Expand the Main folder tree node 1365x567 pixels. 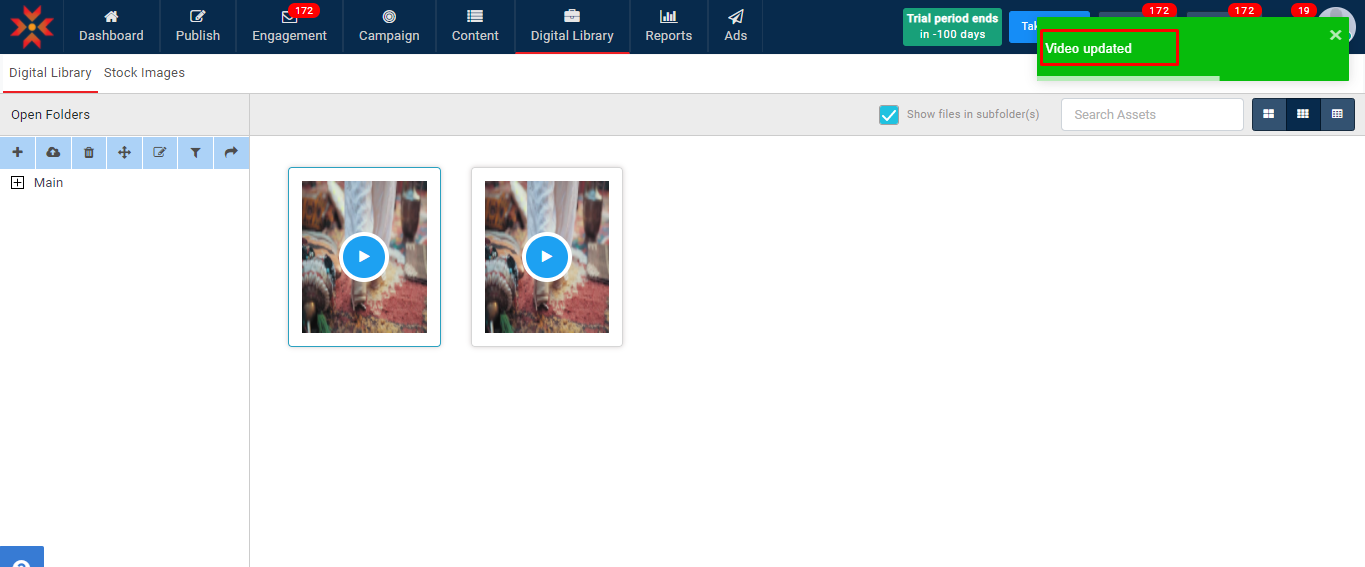[17, 183]
